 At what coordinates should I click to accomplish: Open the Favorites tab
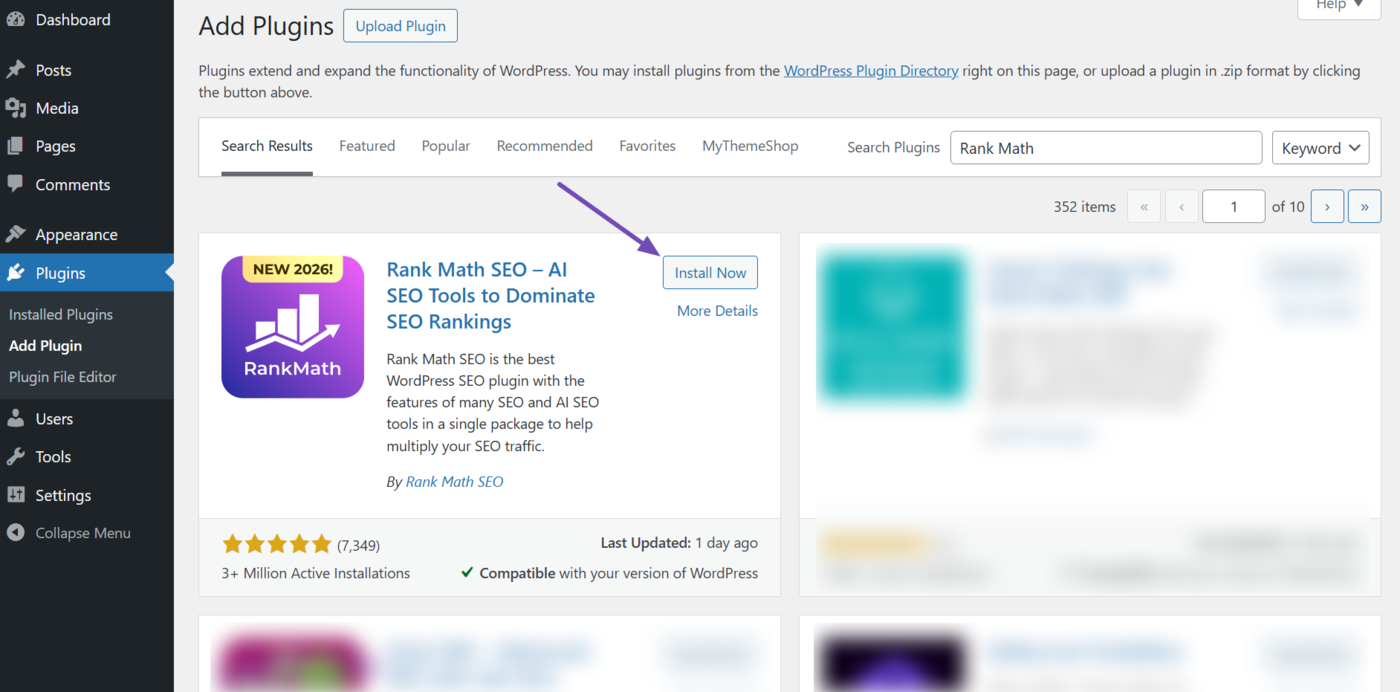(647, 146)
